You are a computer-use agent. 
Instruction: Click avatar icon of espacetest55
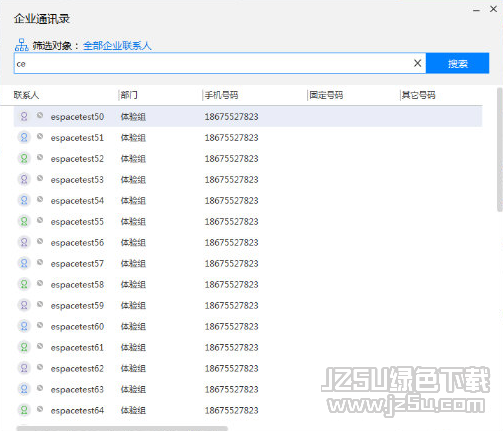24,221
